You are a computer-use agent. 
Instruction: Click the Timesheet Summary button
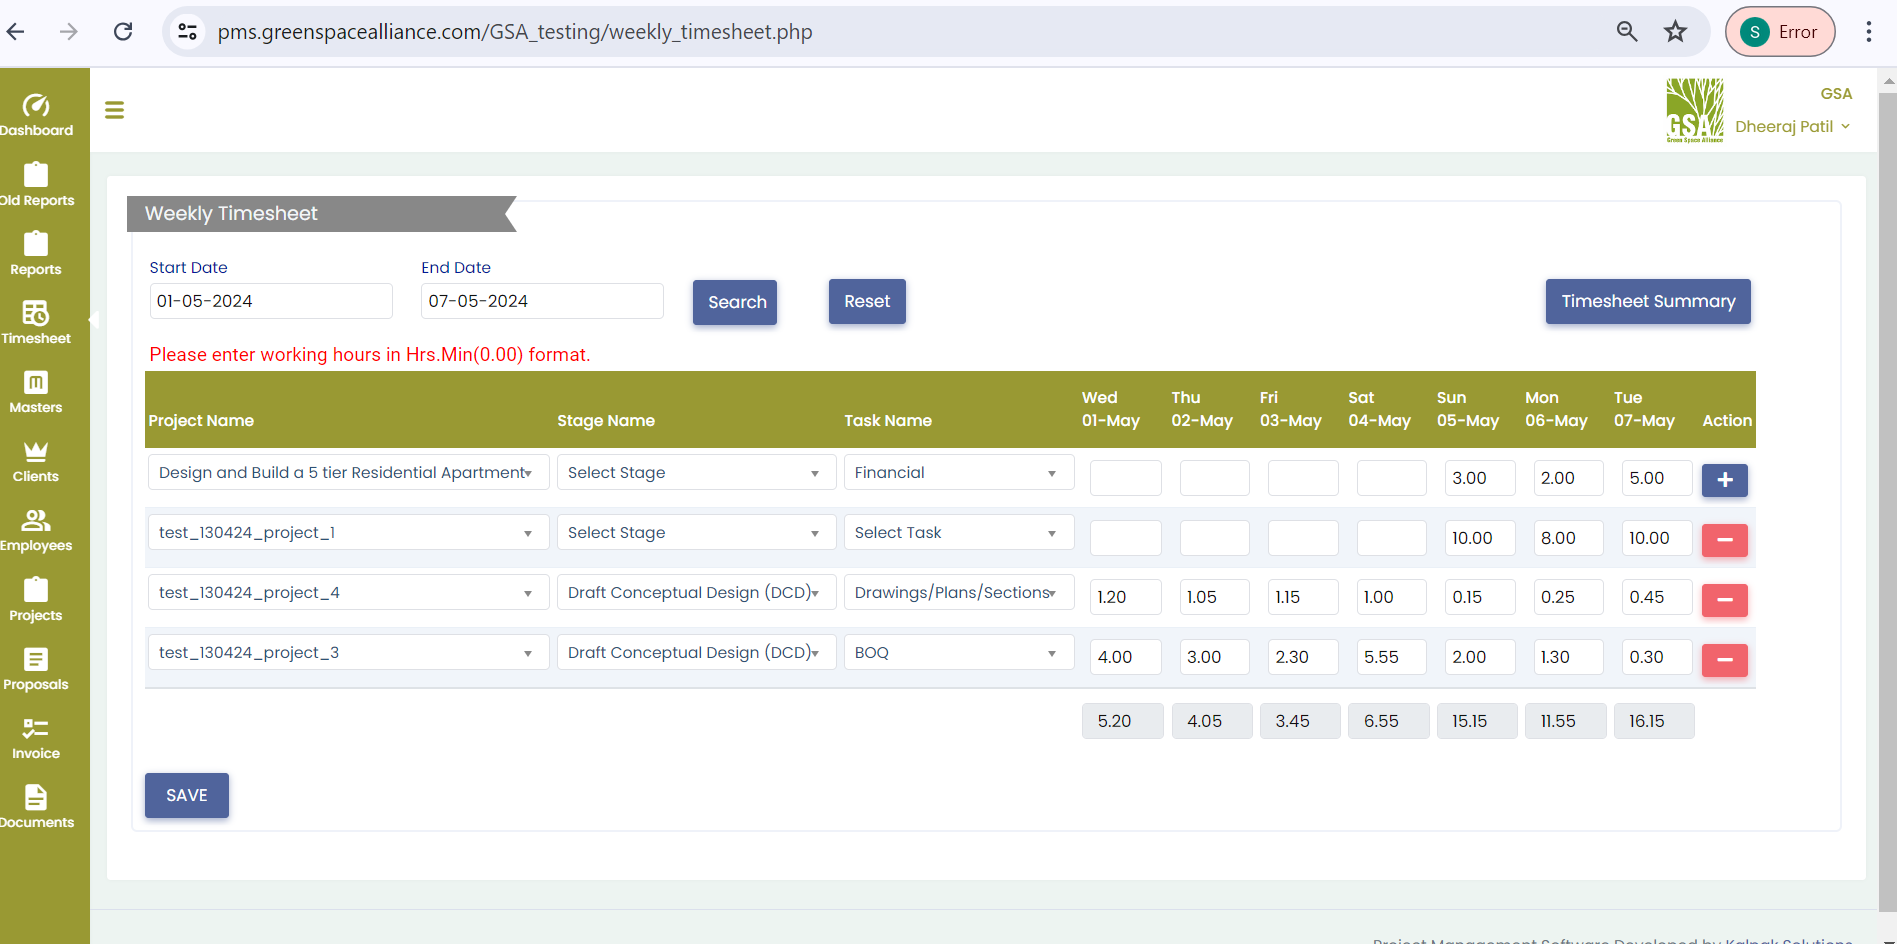(1647, 302)
